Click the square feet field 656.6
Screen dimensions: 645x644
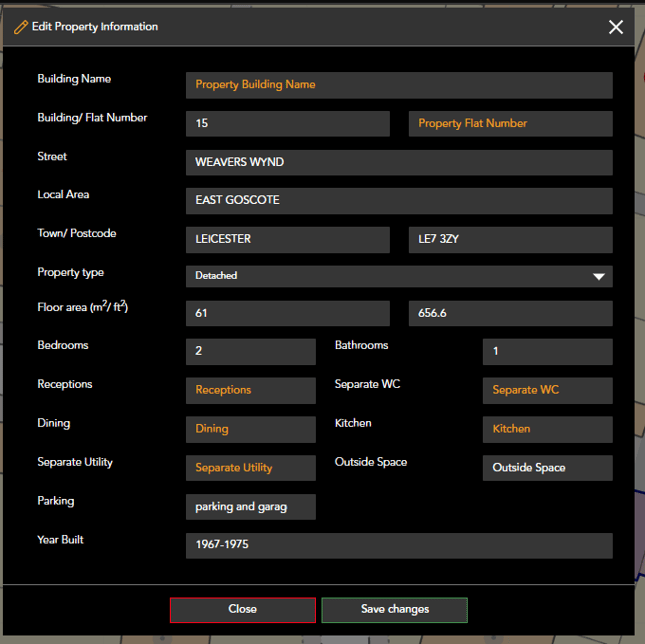[x=510, y=314]
